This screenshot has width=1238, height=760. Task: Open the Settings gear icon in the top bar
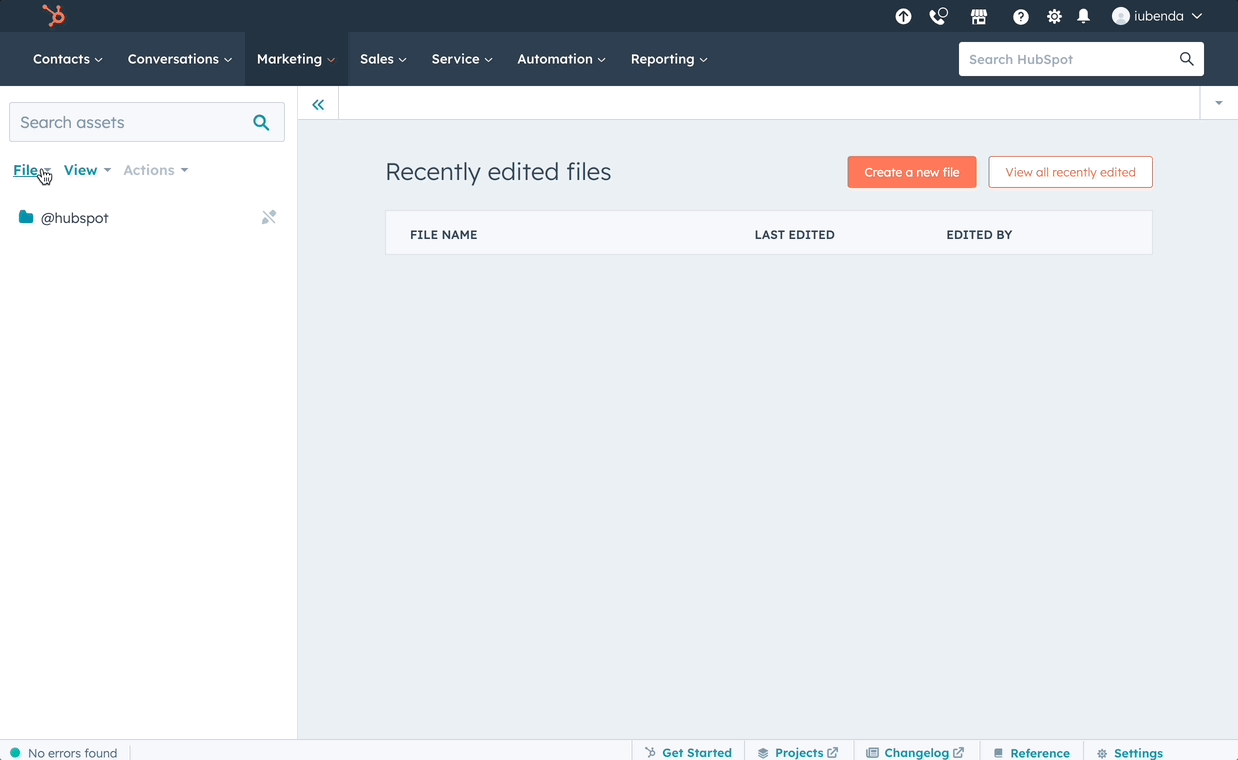pyautogui.click(x=1054, y=16)
